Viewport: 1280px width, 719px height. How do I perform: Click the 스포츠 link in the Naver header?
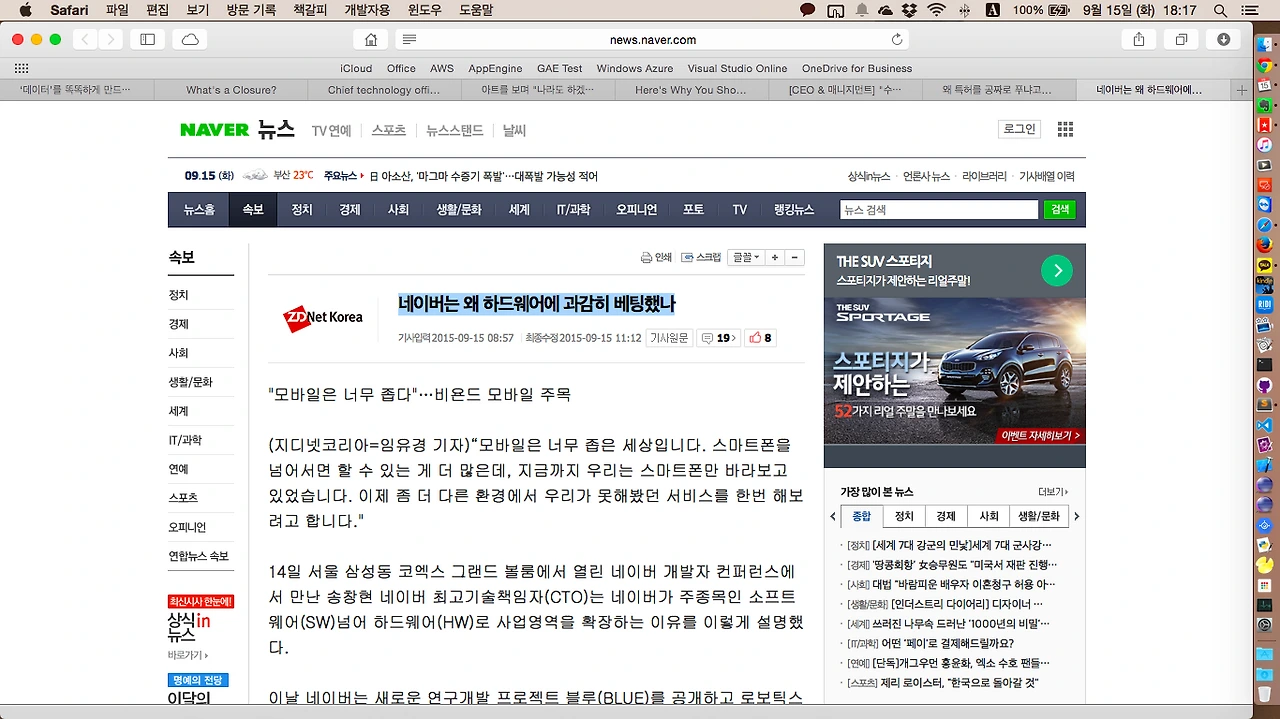389,131
